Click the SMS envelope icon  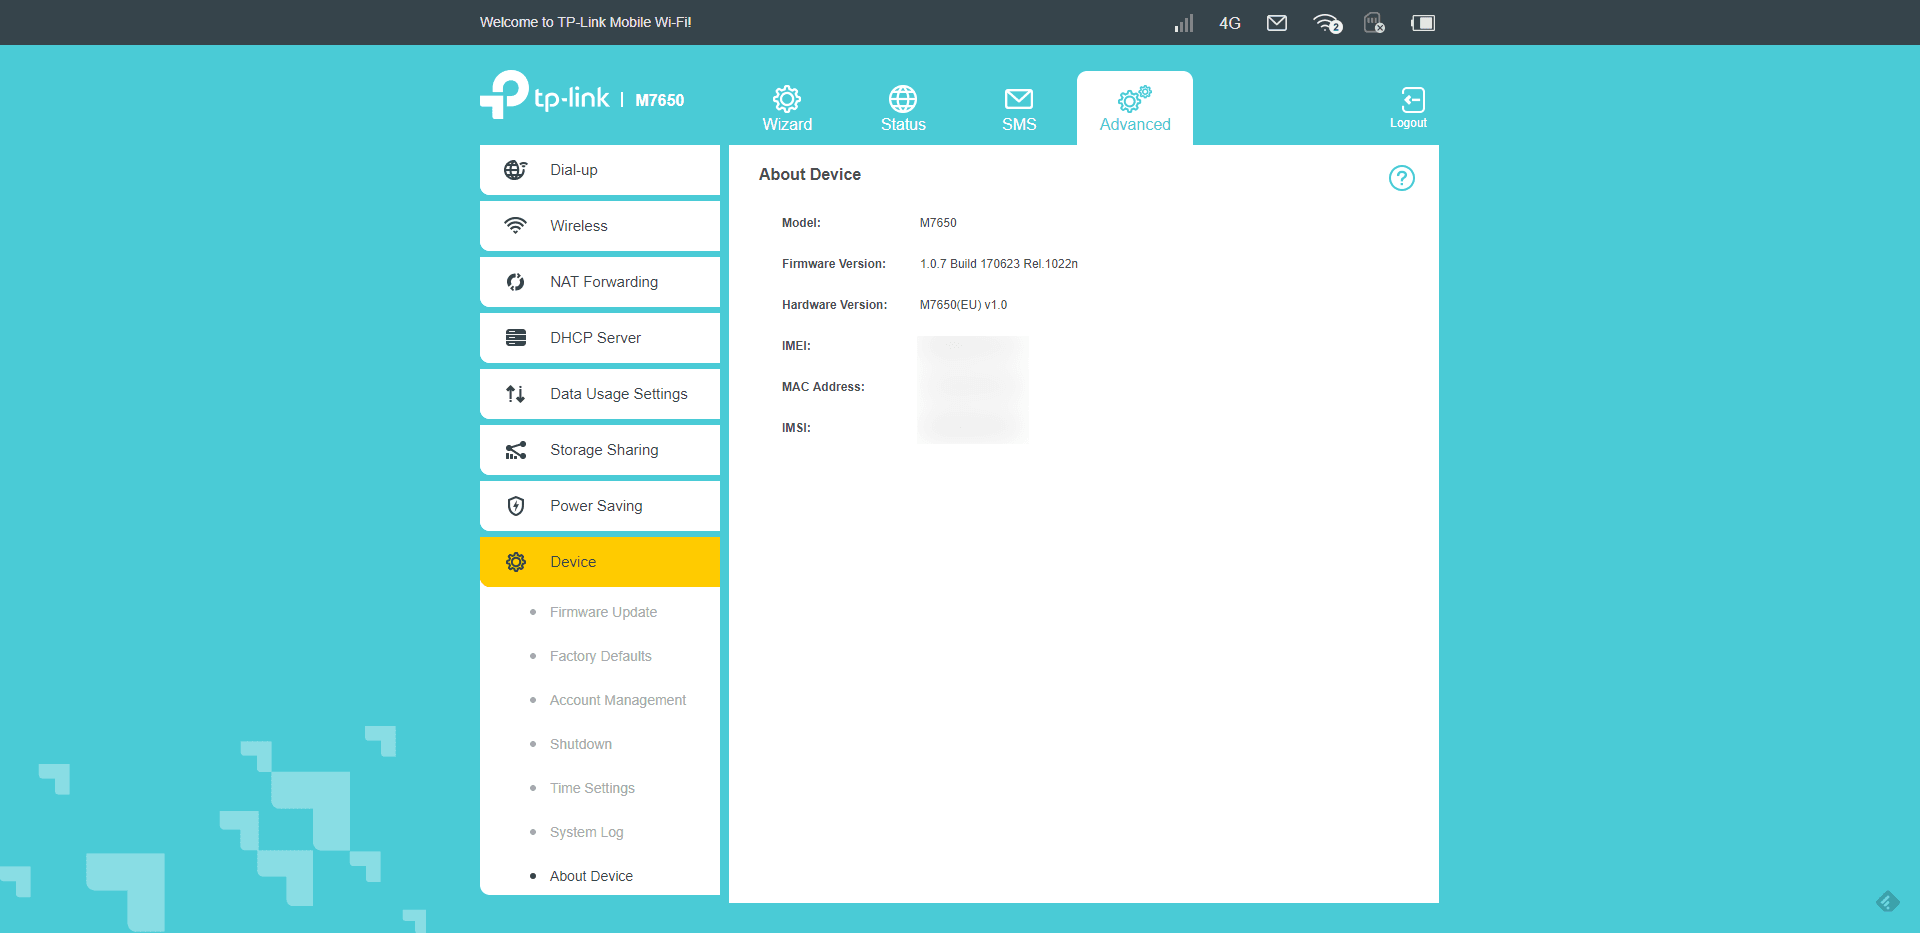click(x=1019, y=99)
